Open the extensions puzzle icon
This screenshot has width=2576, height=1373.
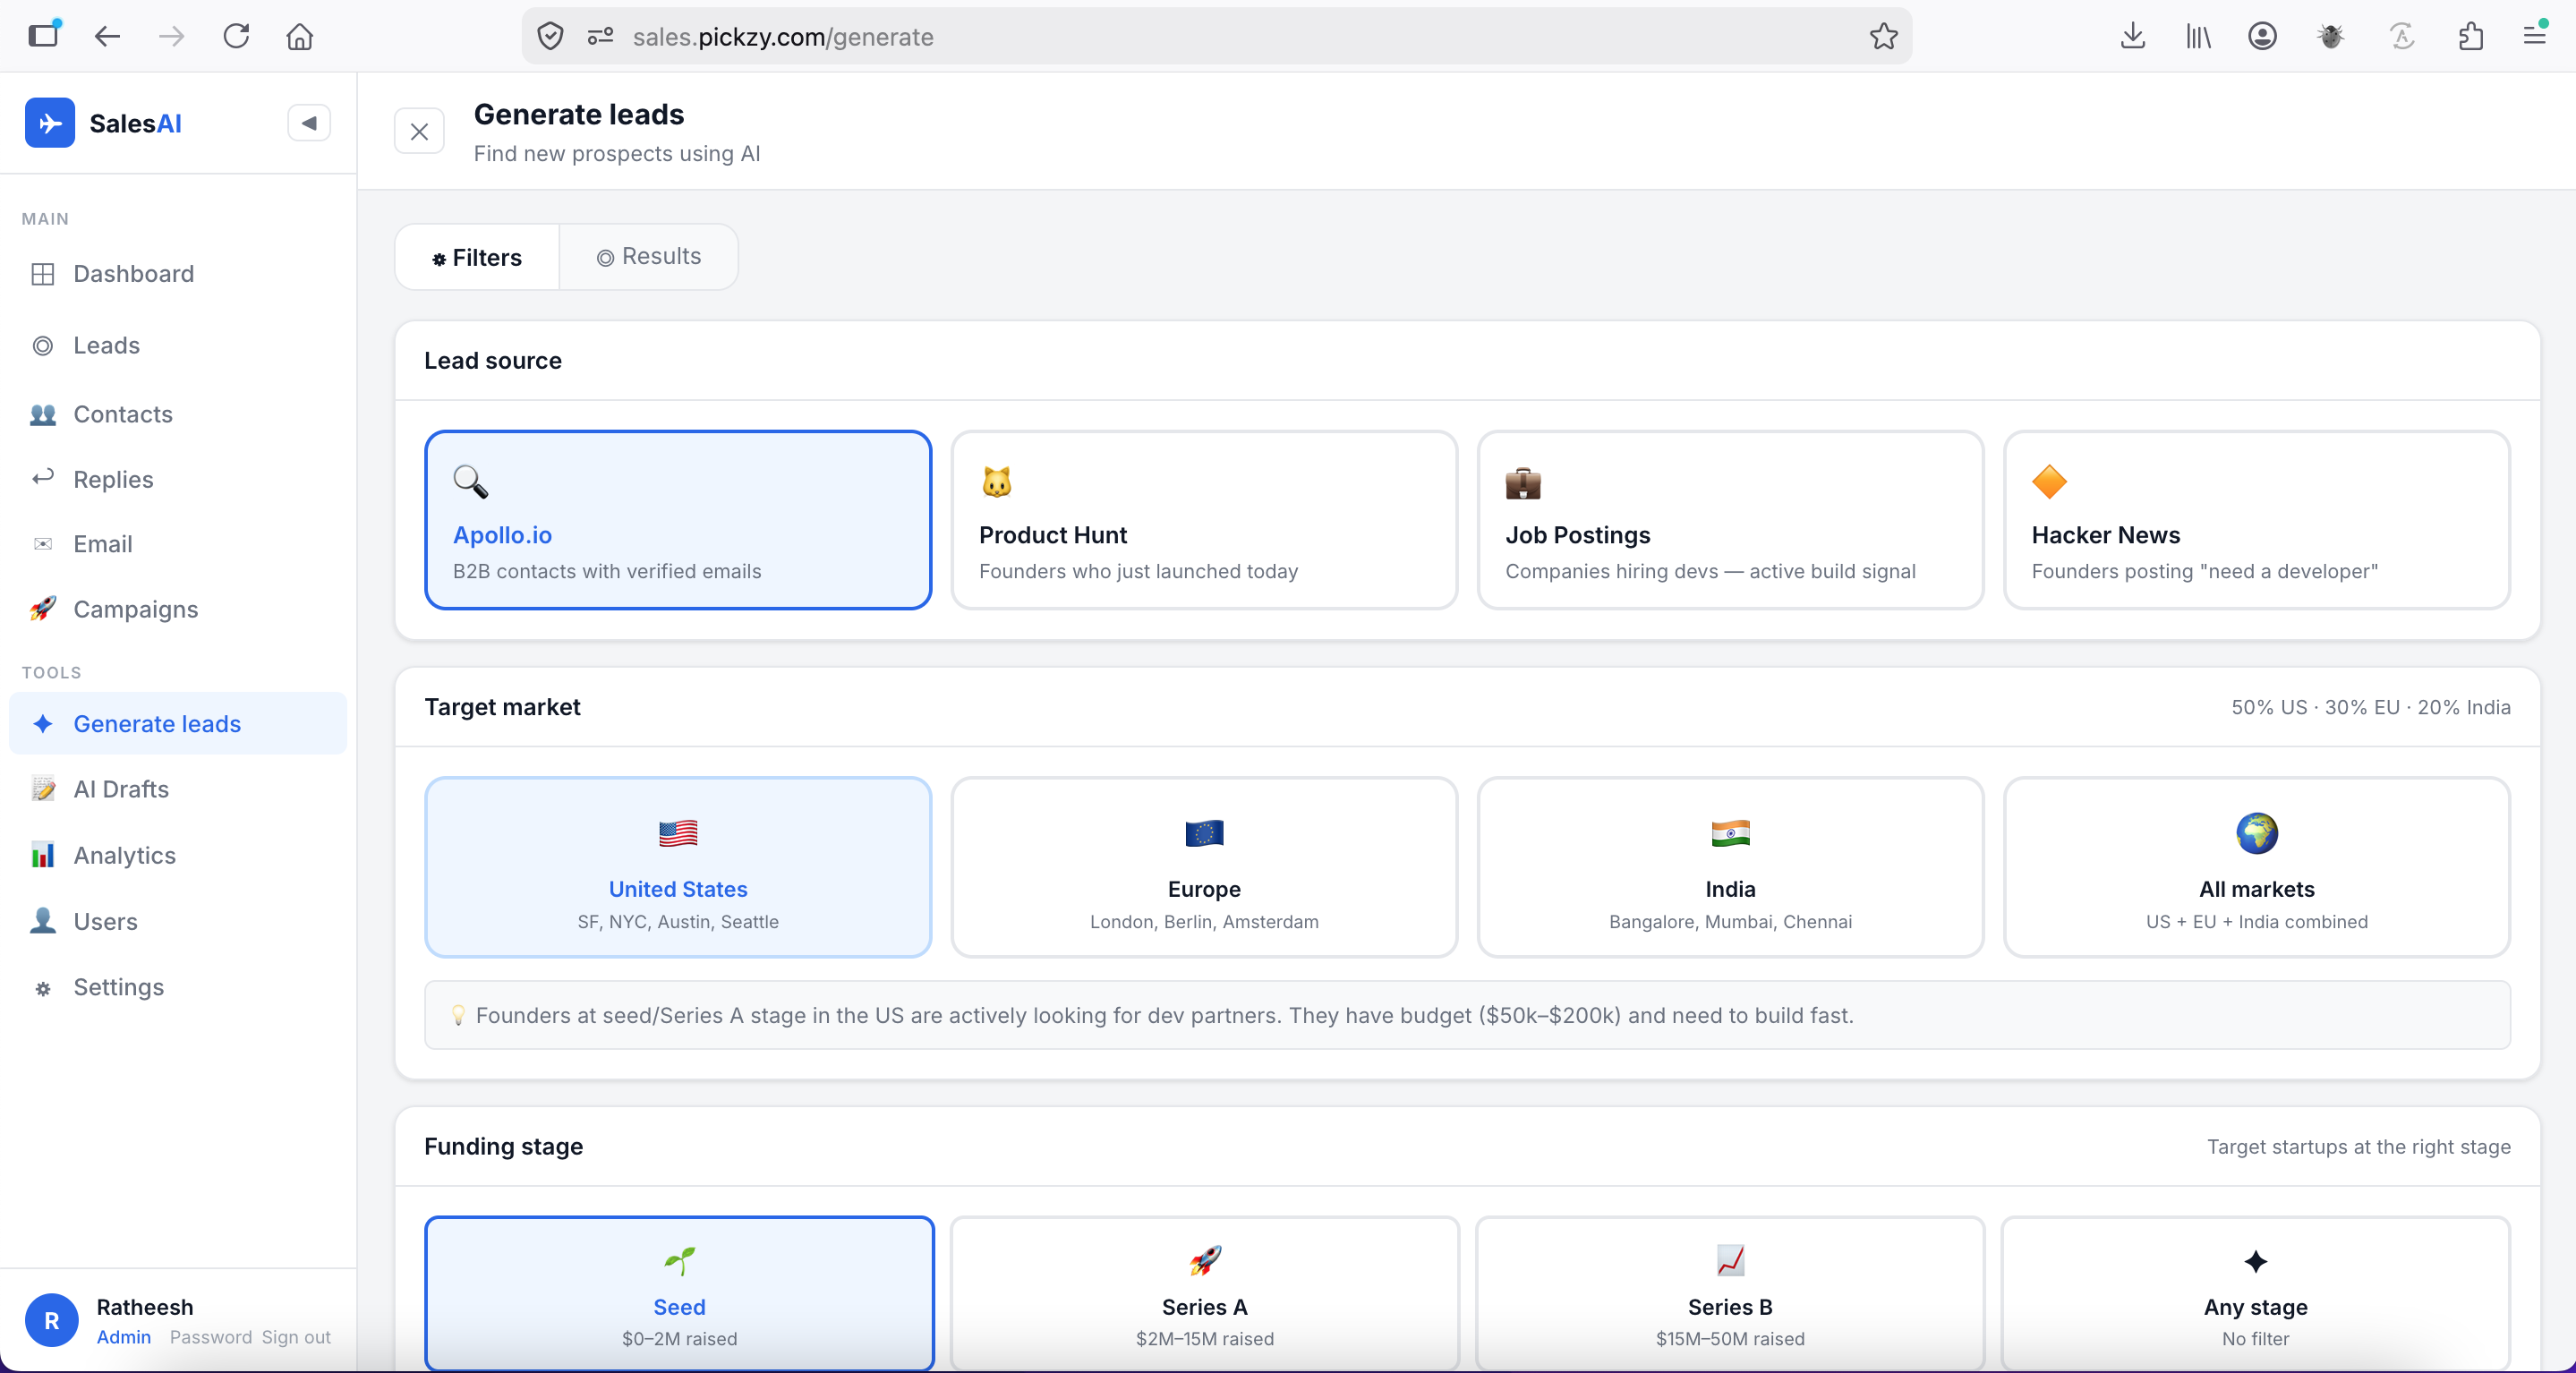tap(2470, 37)
